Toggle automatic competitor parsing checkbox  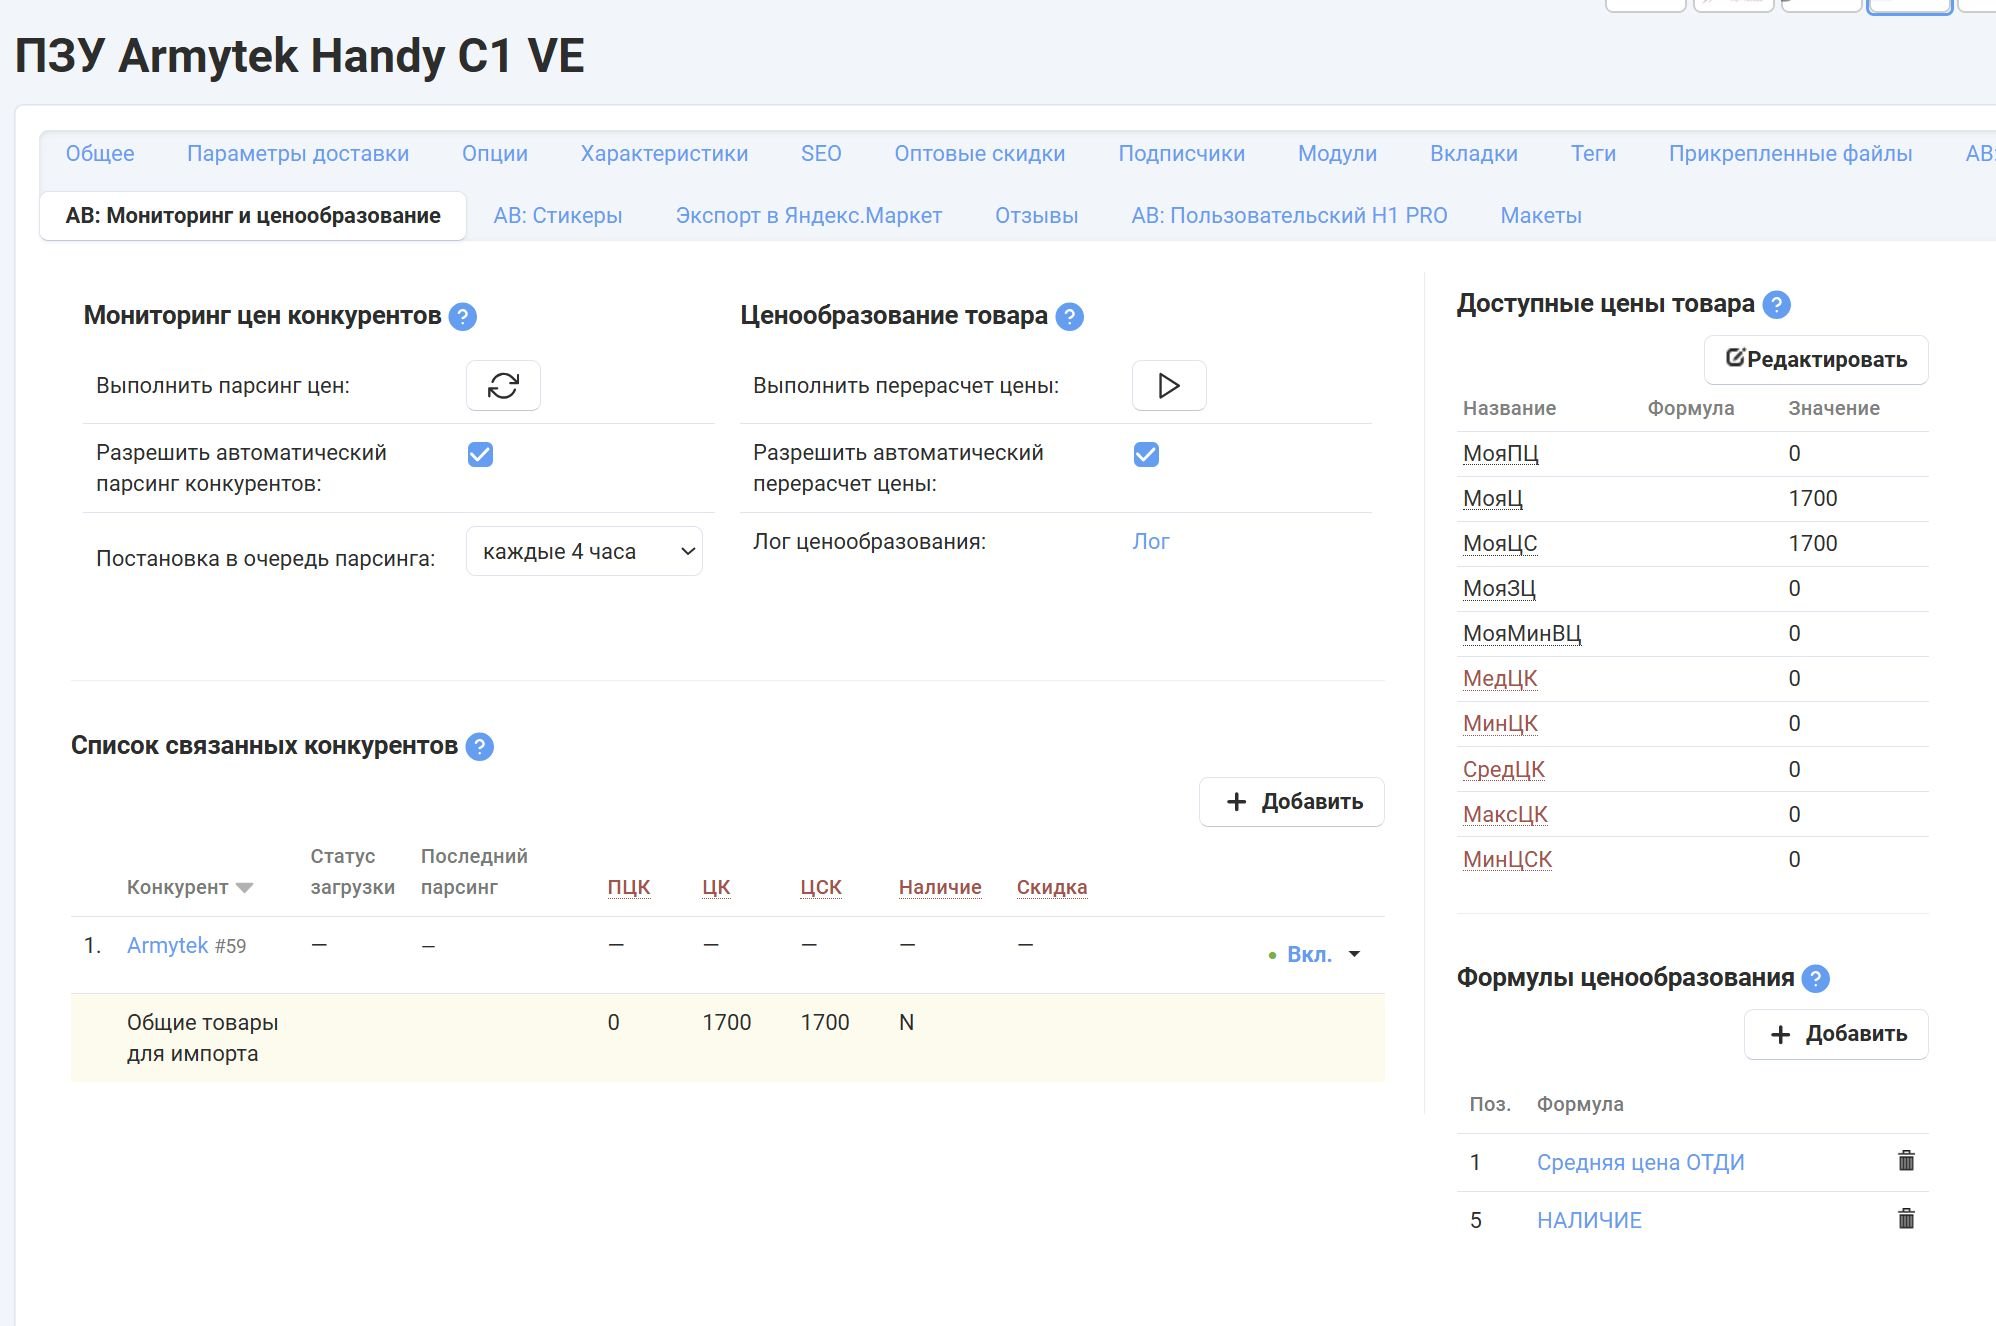(480, 455)
